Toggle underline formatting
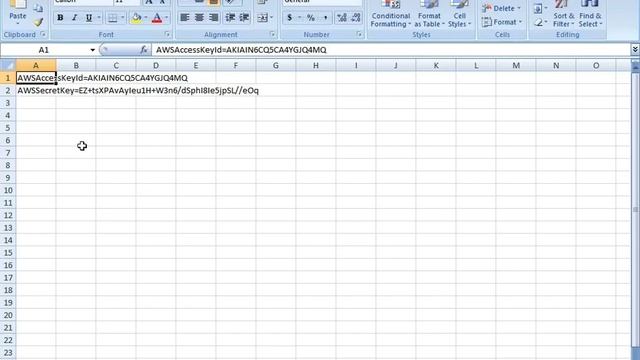This screenshot has height=360, width=640. coord(89,18)
